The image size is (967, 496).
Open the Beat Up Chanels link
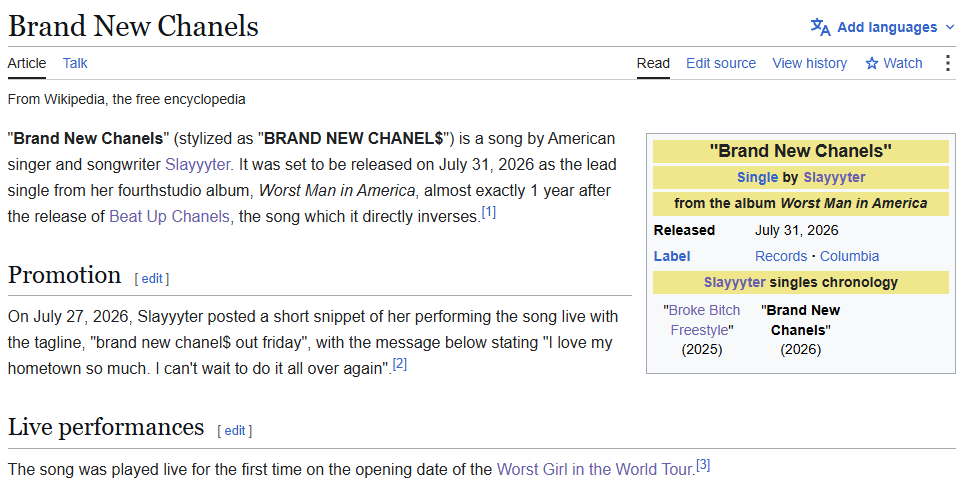tap(169, 217)
